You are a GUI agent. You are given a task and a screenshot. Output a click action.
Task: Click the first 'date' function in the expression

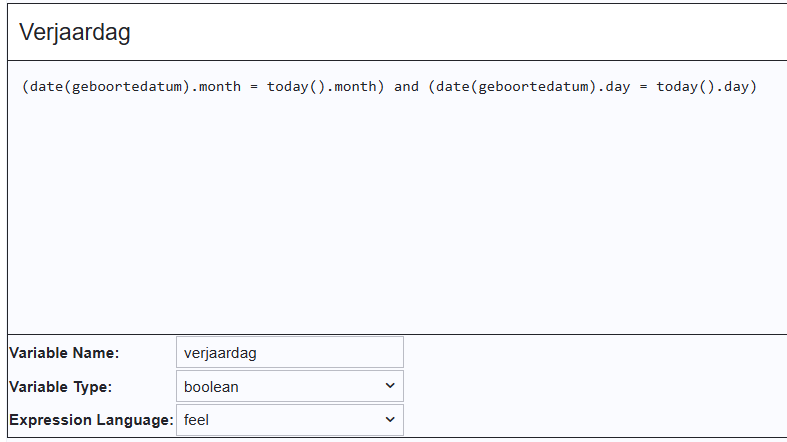(46, 87)
